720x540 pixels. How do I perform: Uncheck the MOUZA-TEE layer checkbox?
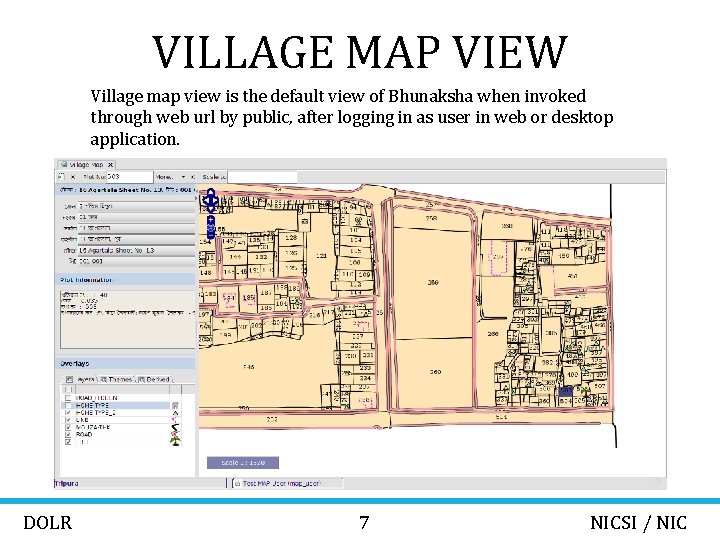[x=68, y=427]
